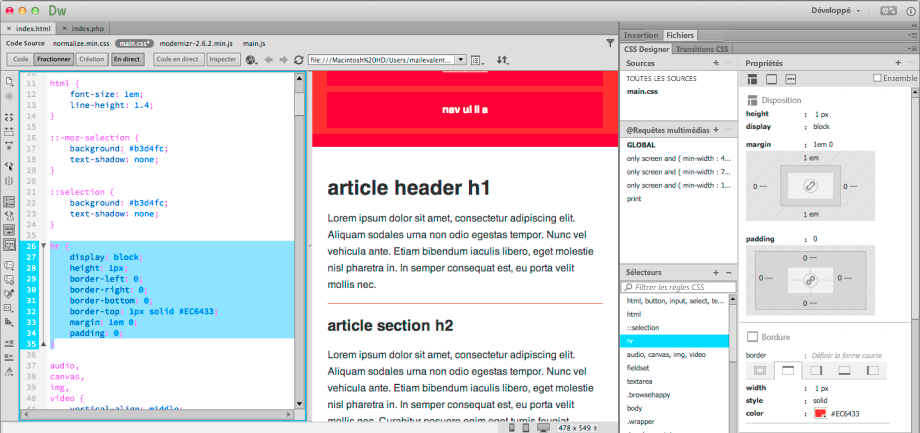The image size is (920, 433).
Task: Add media query plus button
Action: click(715, 130)
